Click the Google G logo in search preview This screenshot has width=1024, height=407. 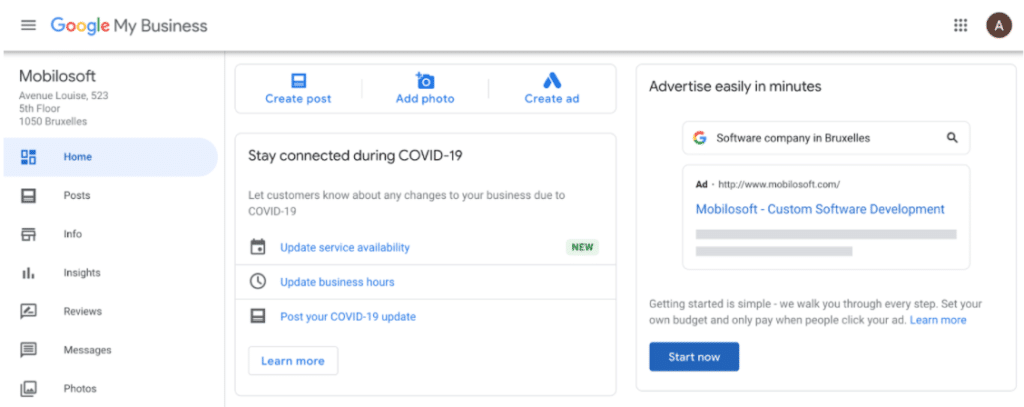point(700,138)
